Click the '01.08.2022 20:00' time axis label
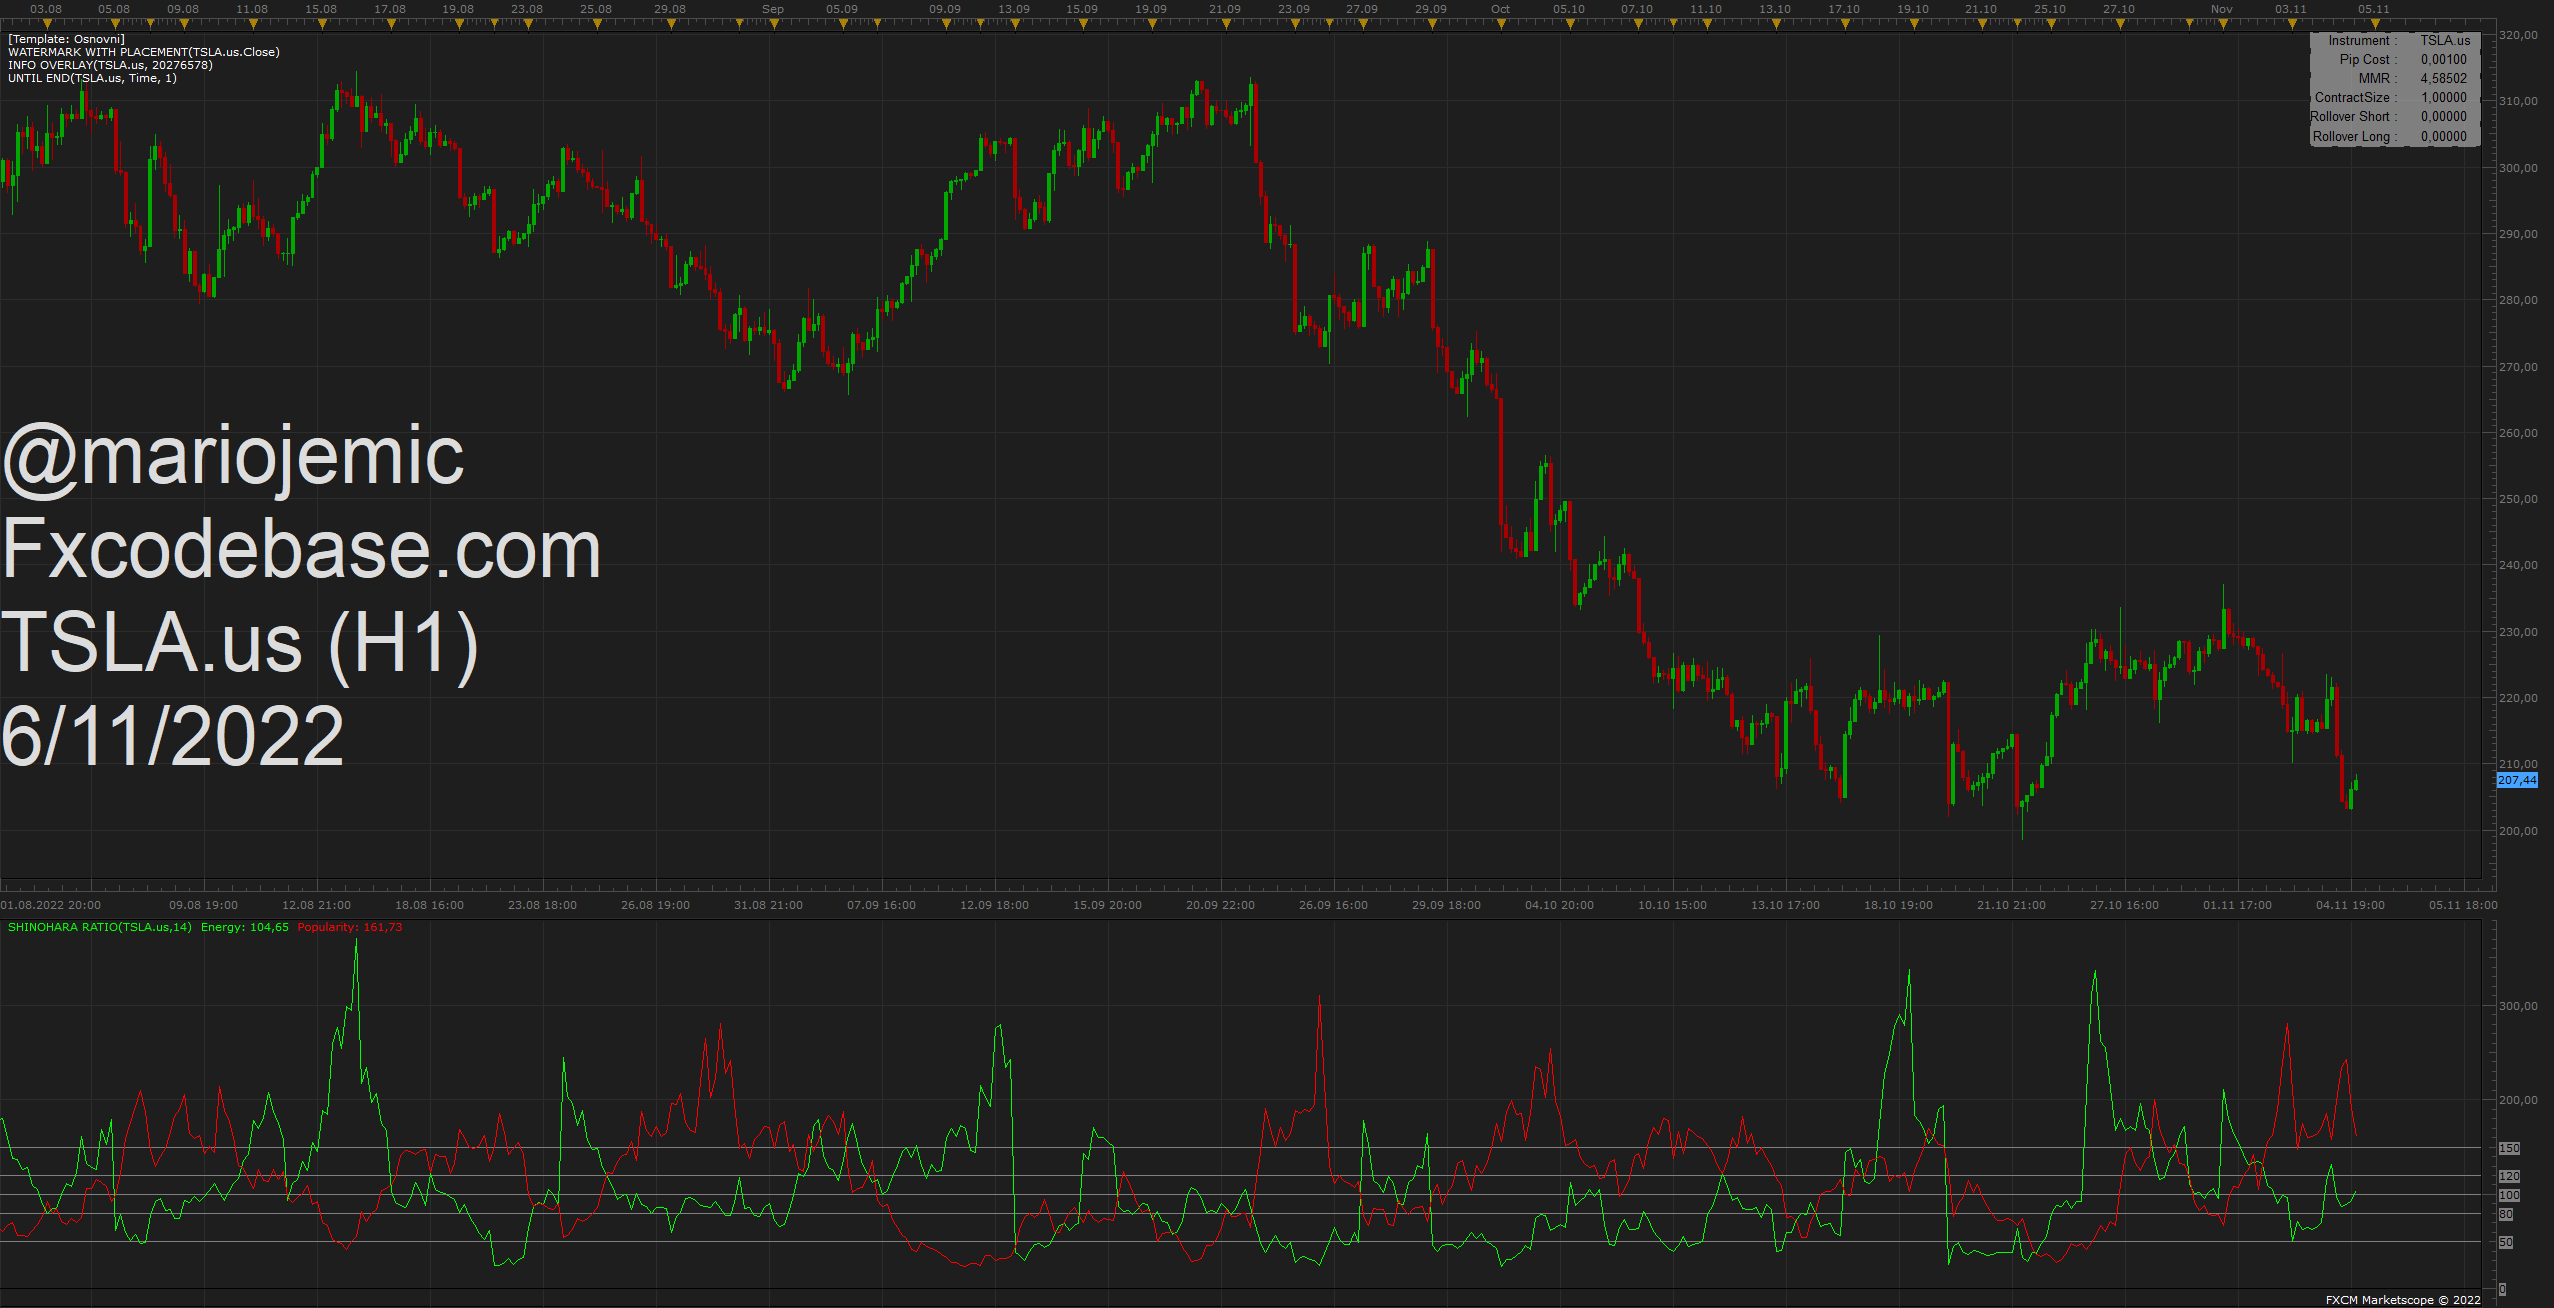Image resolution: width=2554 pixels, height=1308 pixels. (51, 905)
